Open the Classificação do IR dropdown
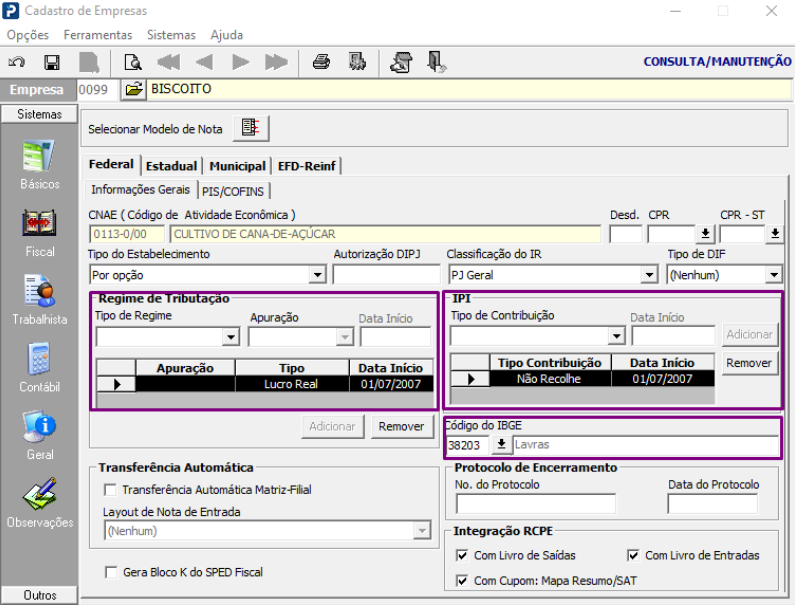Viewport: 795px width, 605px height. coord(649,275)
